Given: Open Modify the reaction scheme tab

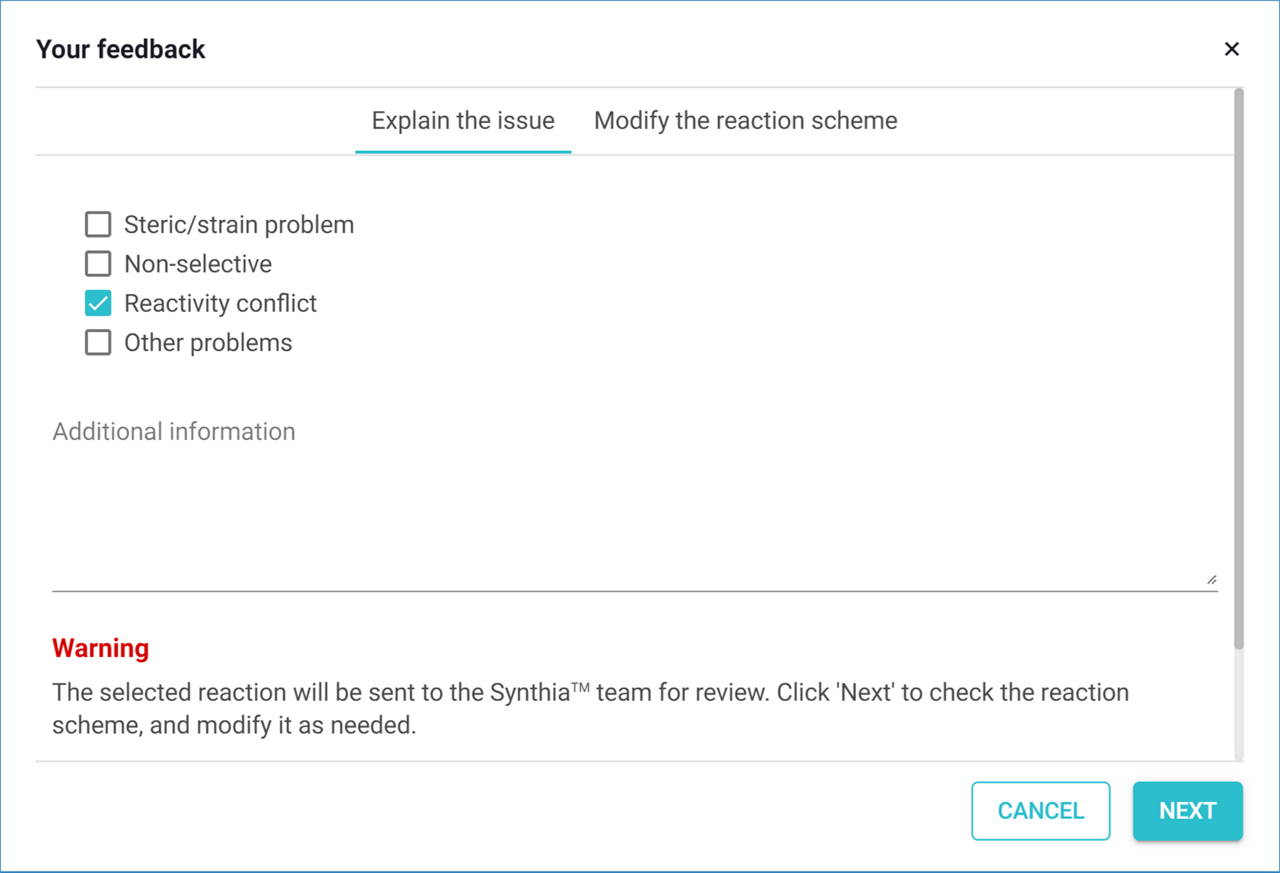Looking at the screenshot, I should [x=745, y=121].
